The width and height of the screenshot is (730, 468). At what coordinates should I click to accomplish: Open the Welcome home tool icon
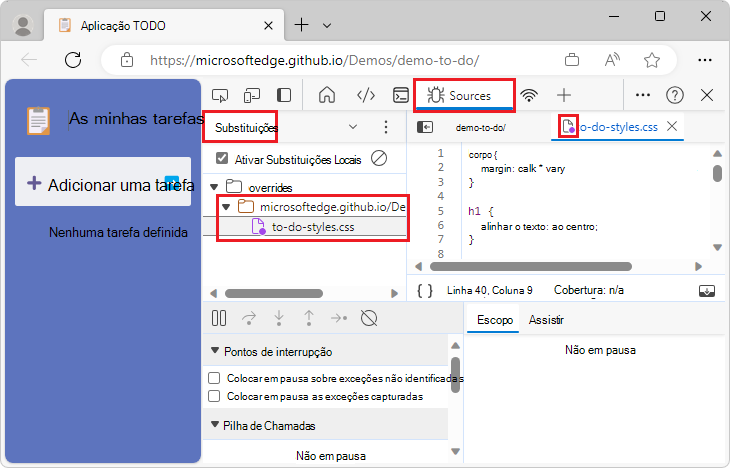(x=327, y=95)
